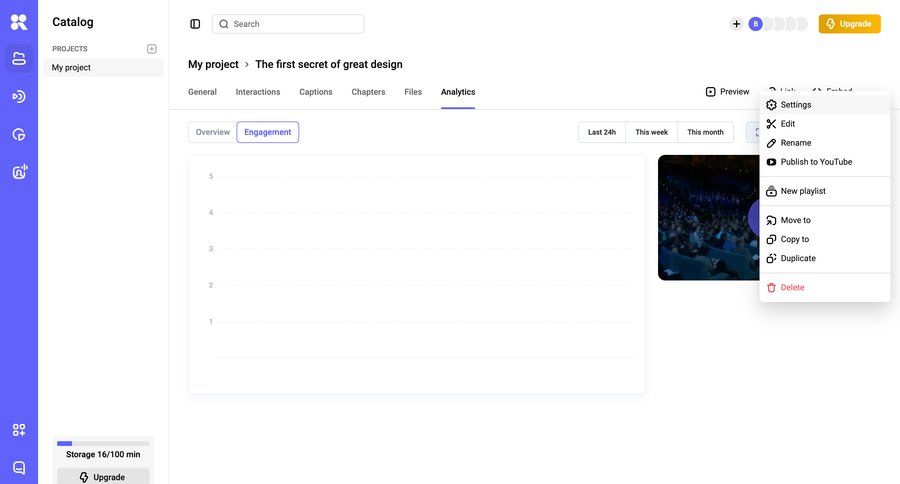This screenshot has width=900, height=484.
Task: Open the AI assistant sidebar icon
Action: [x=19, y=172]
